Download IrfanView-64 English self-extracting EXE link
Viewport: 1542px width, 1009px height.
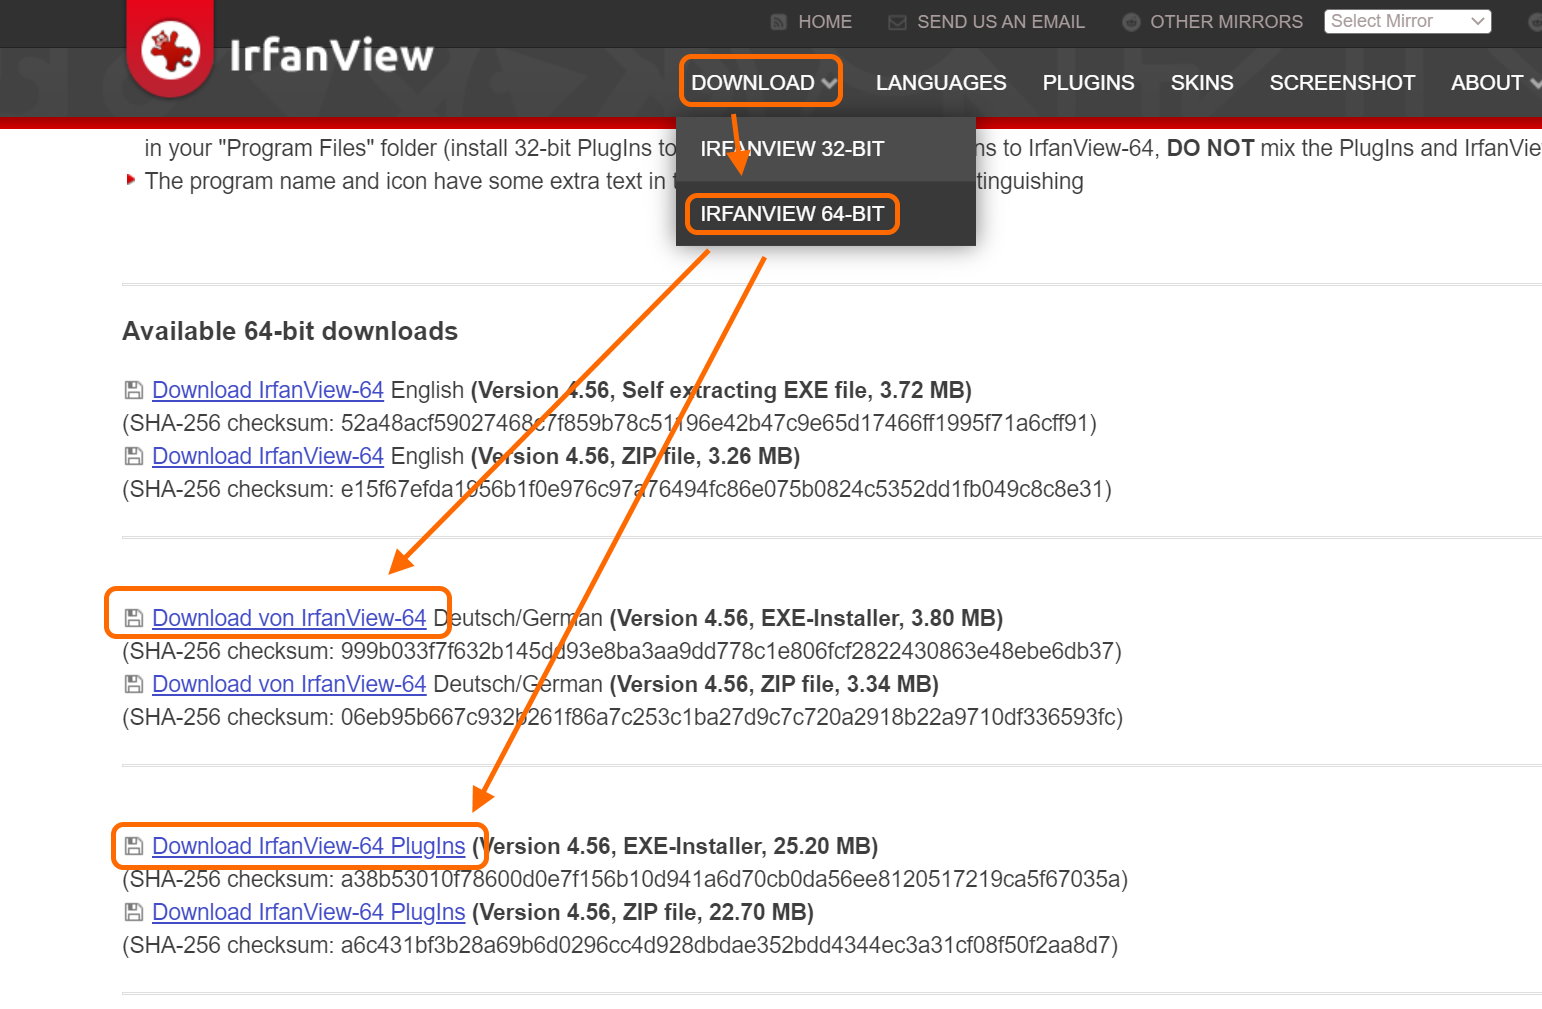click(267, 390)
